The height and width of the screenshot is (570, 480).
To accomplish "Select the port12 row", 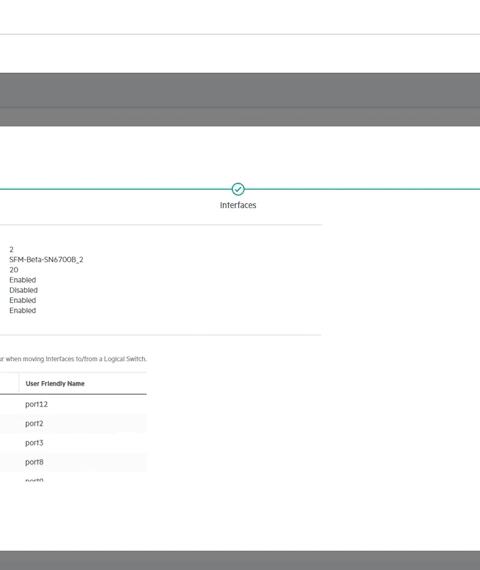I will pyautogui.click(x=73, y=404).
